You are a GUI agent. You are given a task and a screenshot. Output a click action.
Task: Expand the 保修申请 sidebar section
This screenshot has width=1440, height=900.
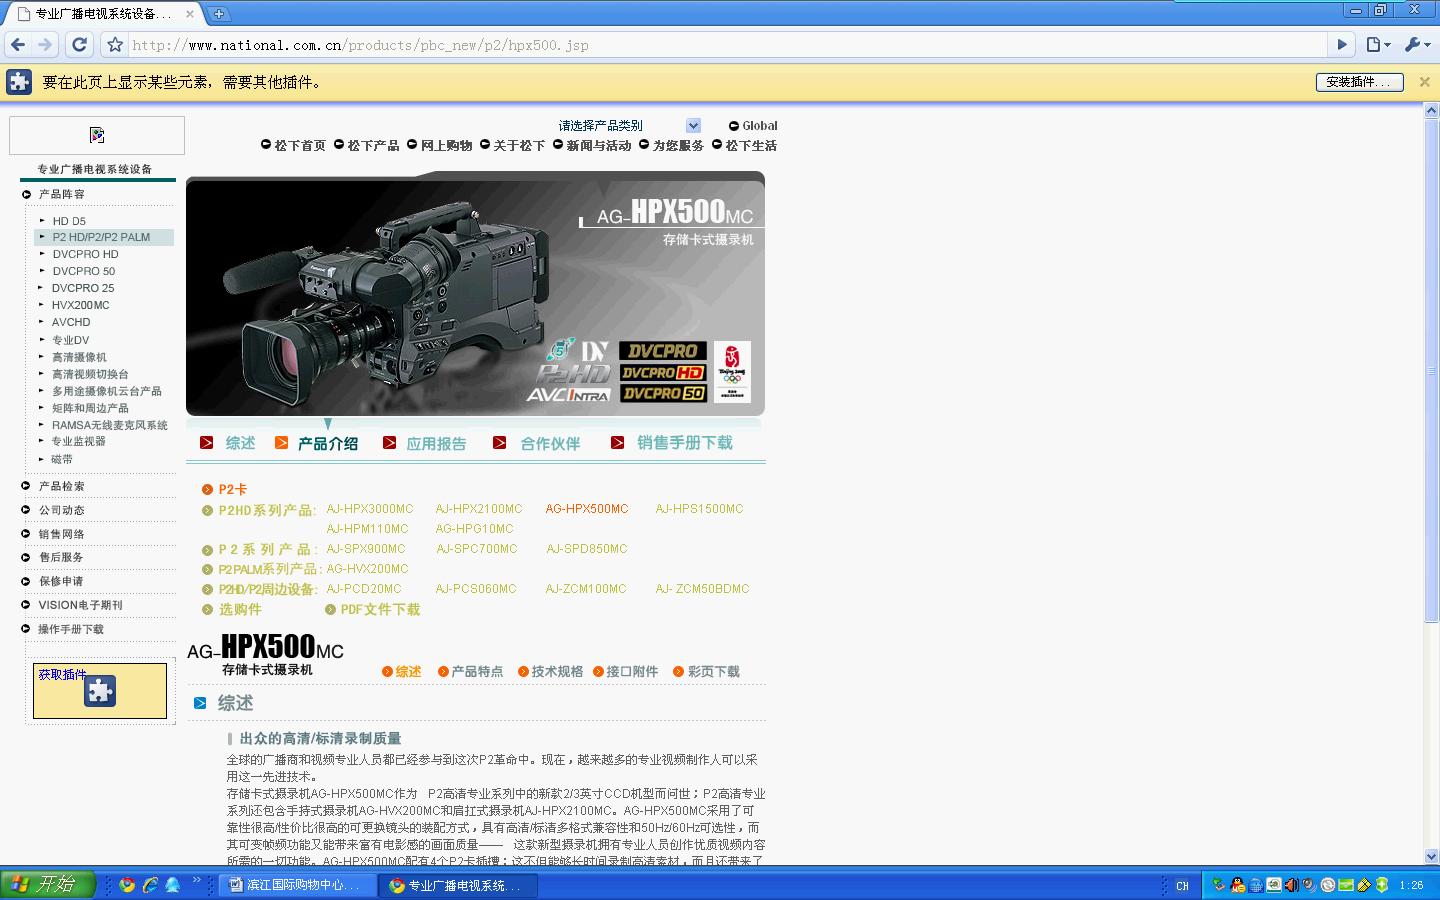(62, 581)
